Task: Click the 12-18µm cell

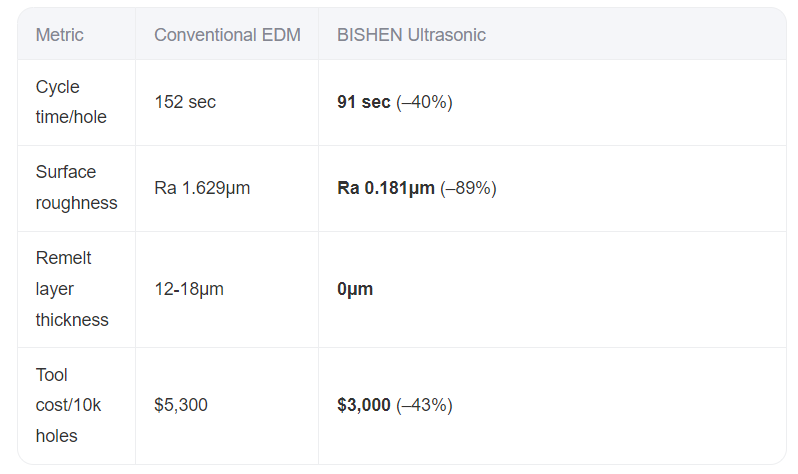Action: point(189,289)
